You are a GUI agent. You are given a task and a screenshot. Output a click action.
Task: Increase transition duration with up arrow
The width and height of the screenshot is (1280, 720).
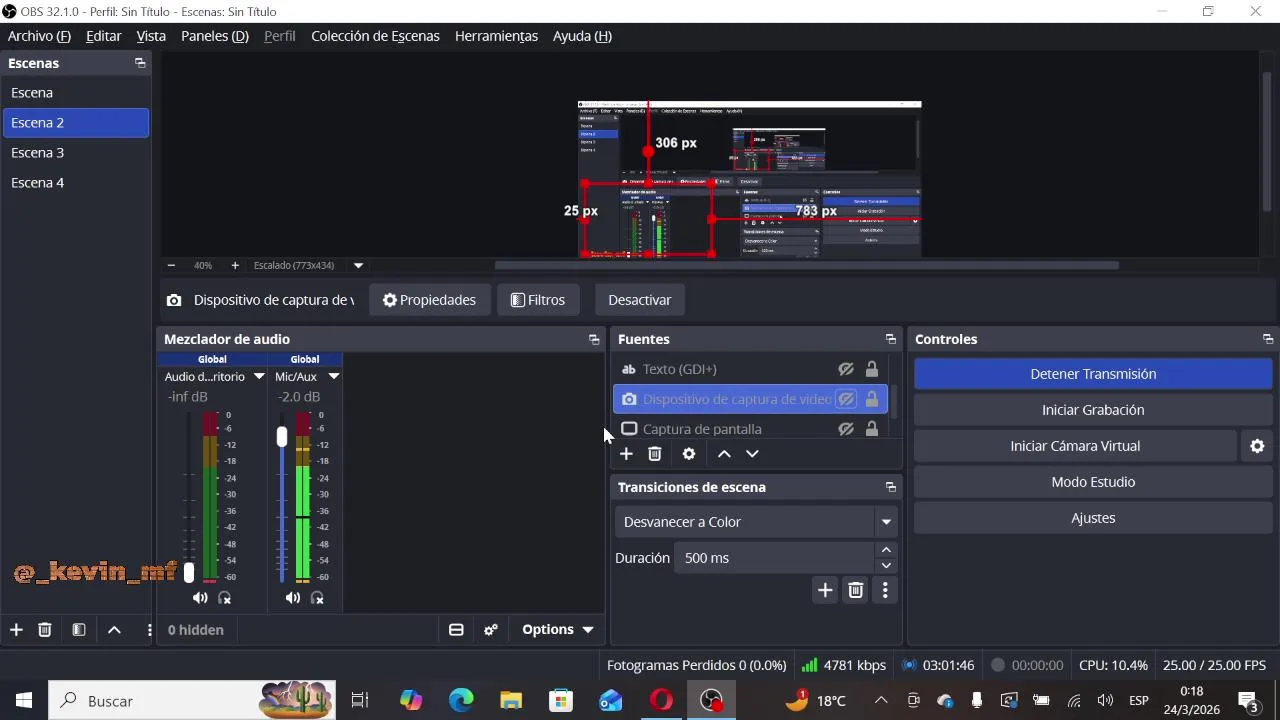pos(886,550)
